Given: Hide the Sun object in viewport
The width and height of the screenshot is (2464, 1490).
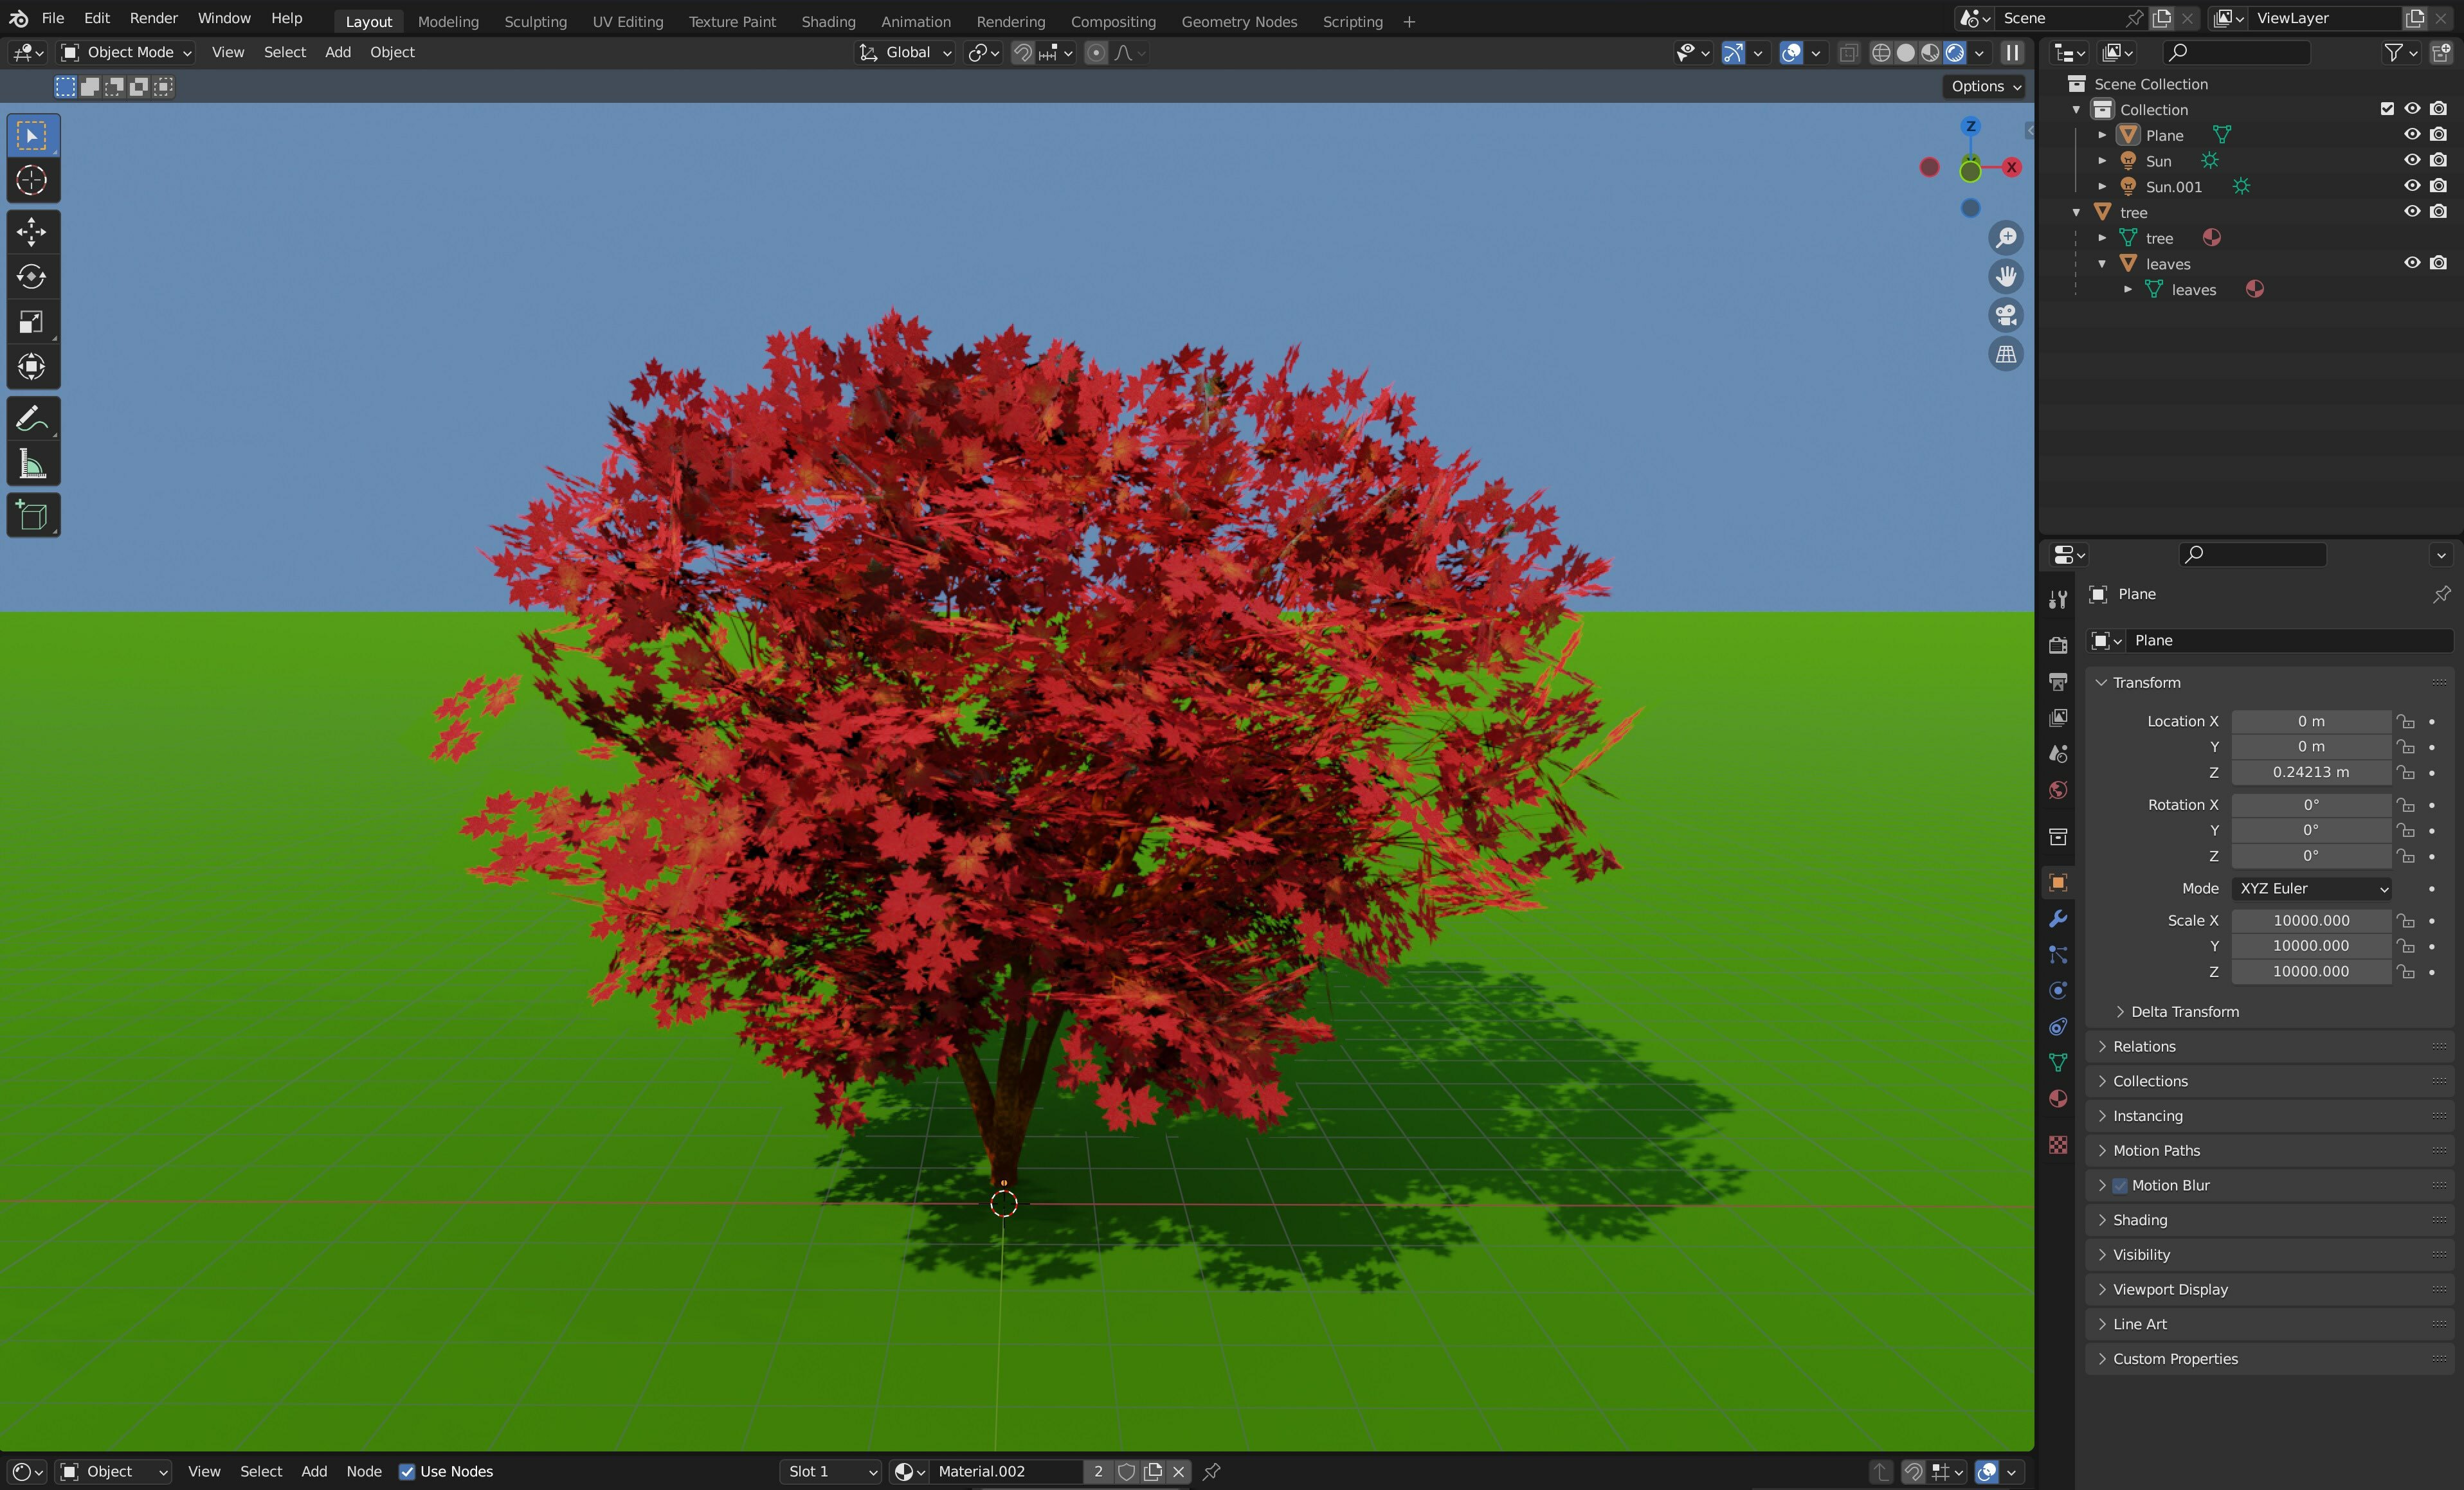Looking at the screenshot, I should (2412, 160).
